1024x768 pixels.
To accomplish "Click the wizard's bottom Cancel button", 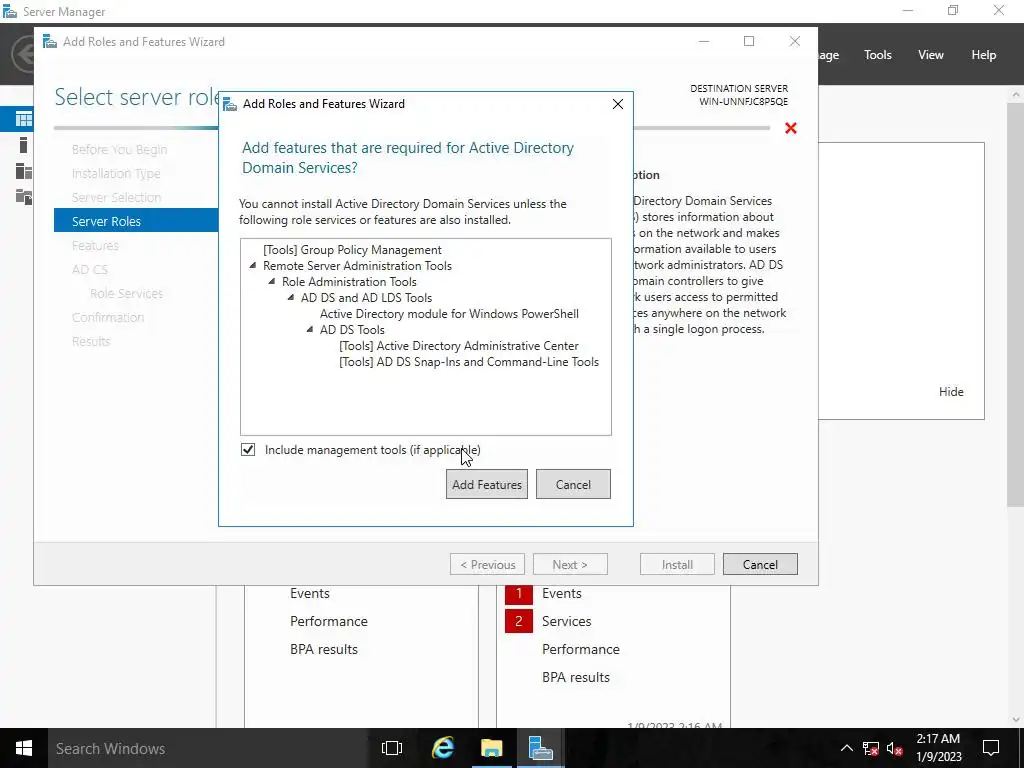I will point(760,564).
